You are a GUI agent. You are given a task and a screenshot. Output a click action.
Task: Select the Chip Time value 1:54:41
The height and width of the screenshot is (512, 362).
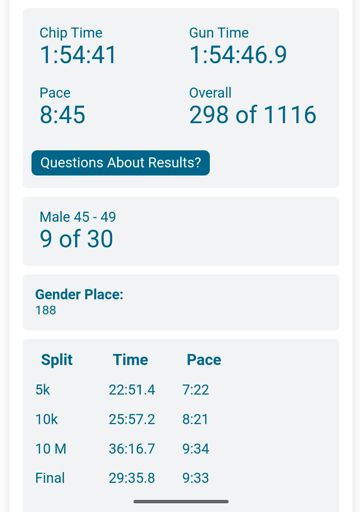[78, 55]
